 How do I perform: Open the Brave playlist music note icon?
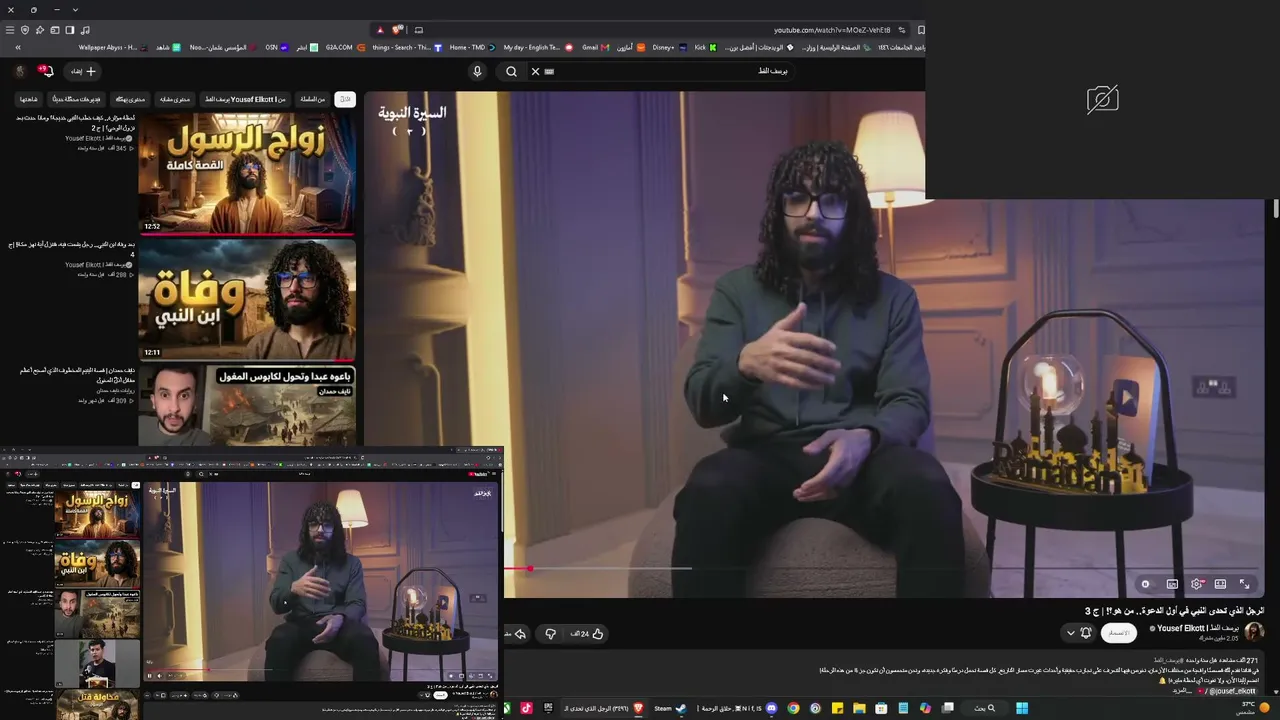85,30
